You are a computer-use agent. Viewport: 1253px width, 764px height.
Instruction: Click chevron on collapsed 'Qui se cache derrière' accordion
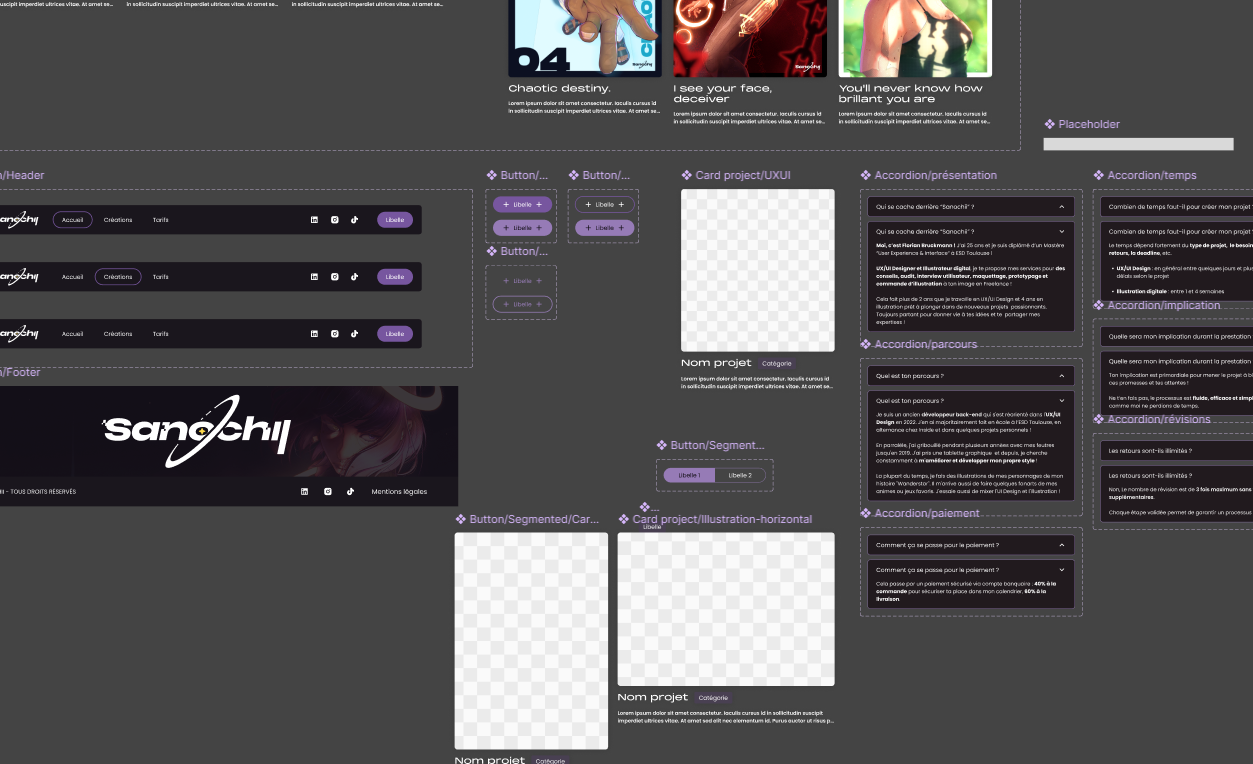tap(1062, 207)
